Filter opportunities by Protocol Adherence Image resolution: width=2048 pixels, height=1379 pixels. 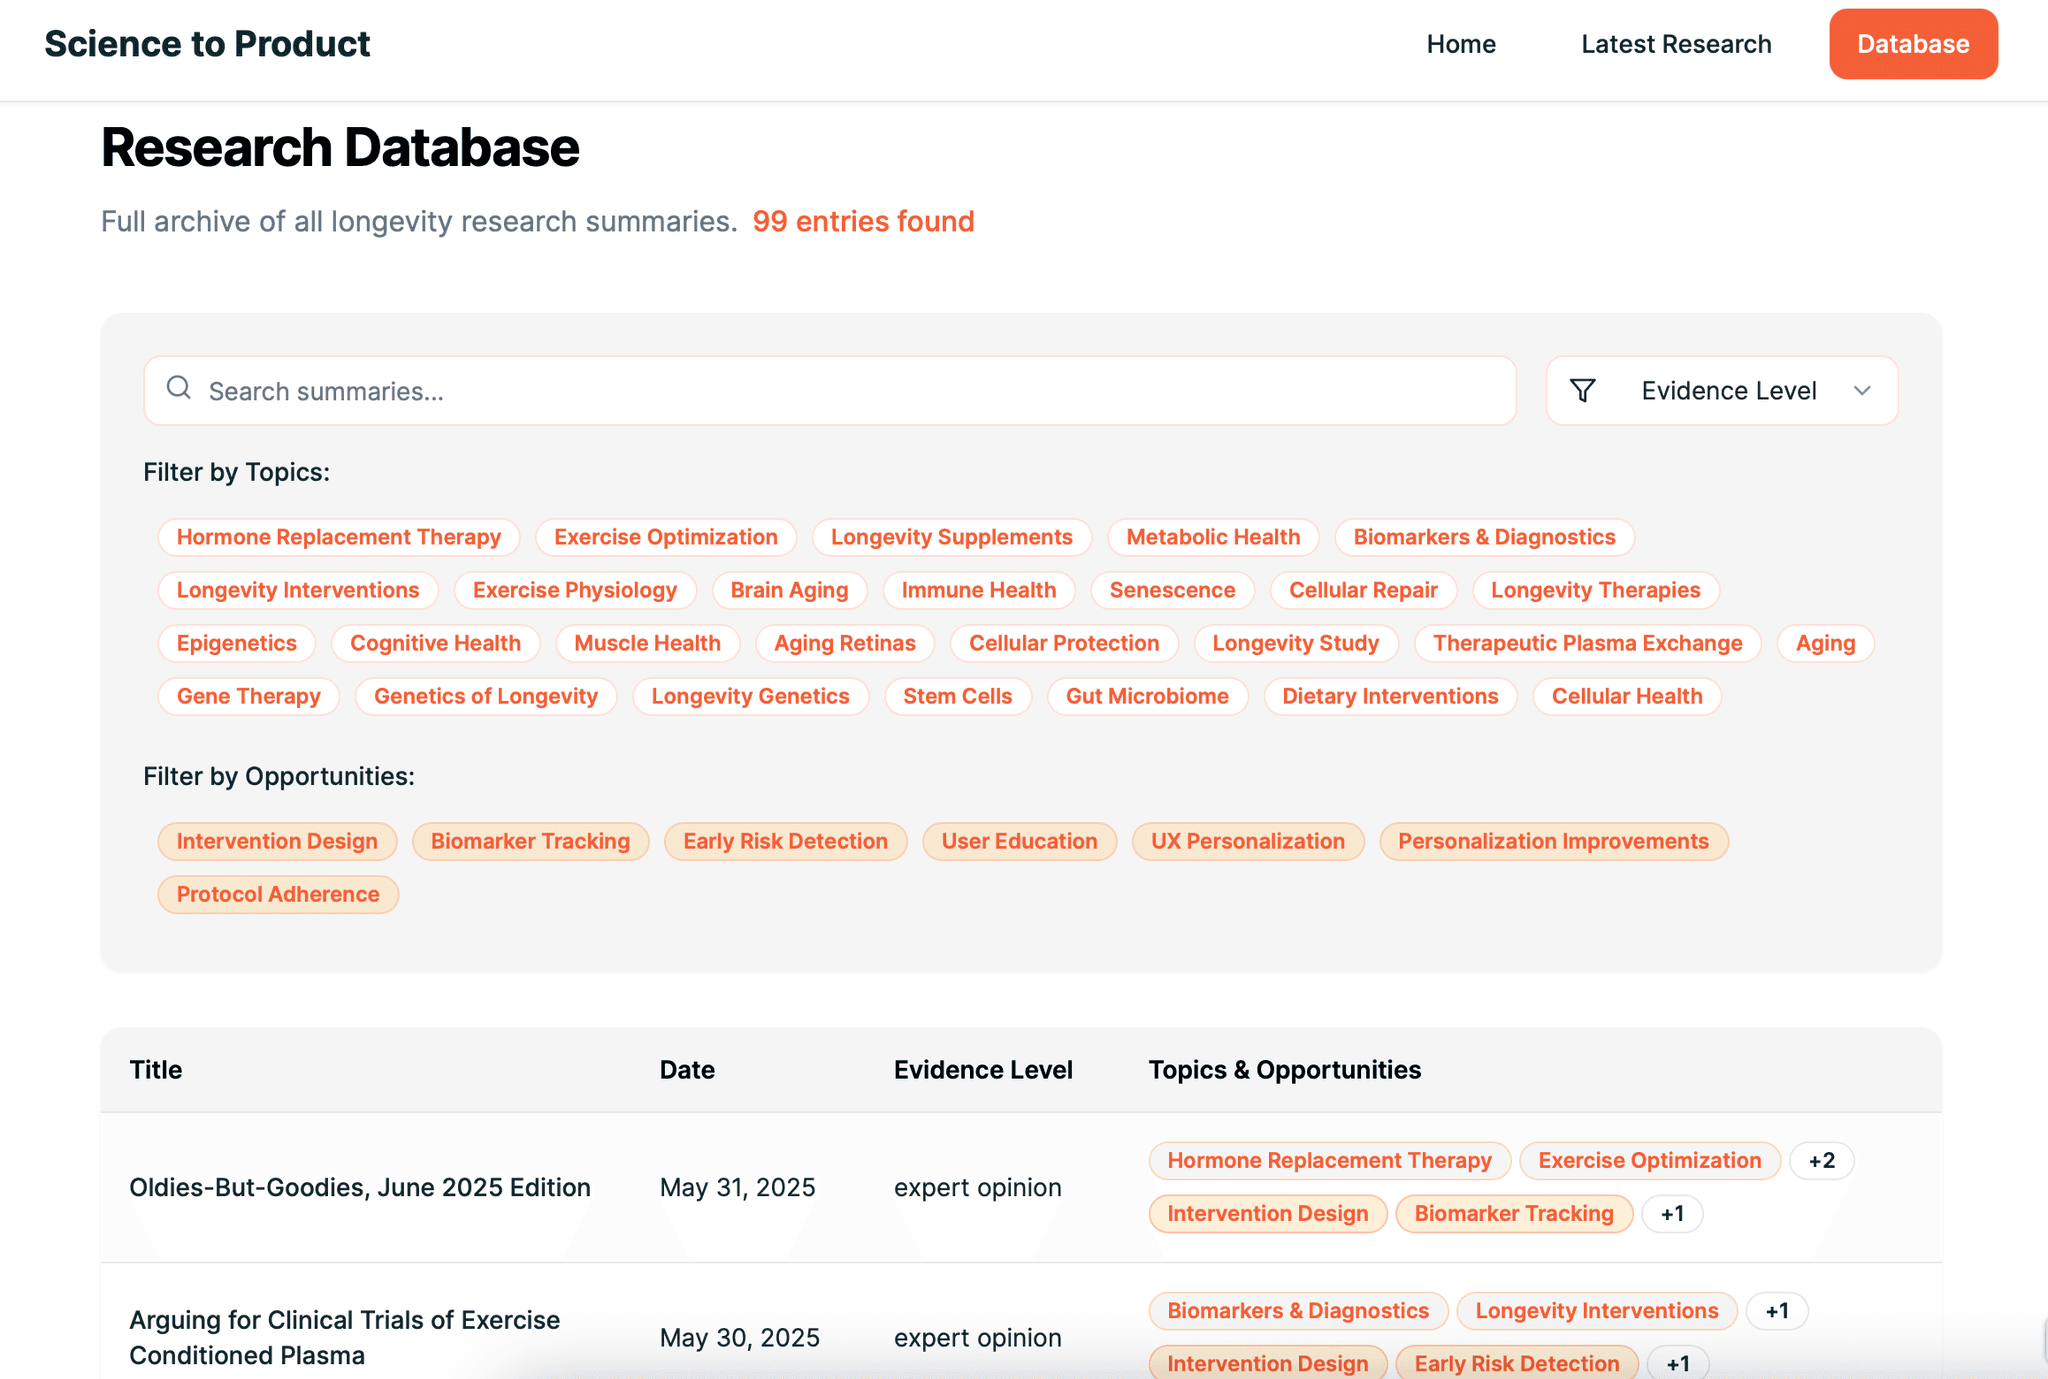pos(278,894)
